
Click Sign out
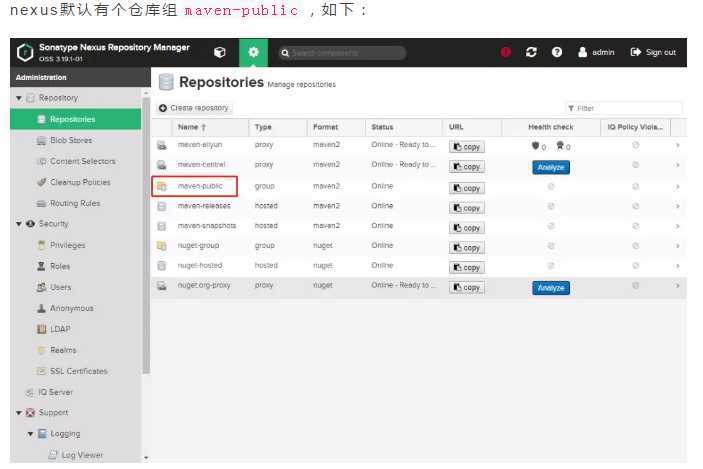click(x=653, y=52)
